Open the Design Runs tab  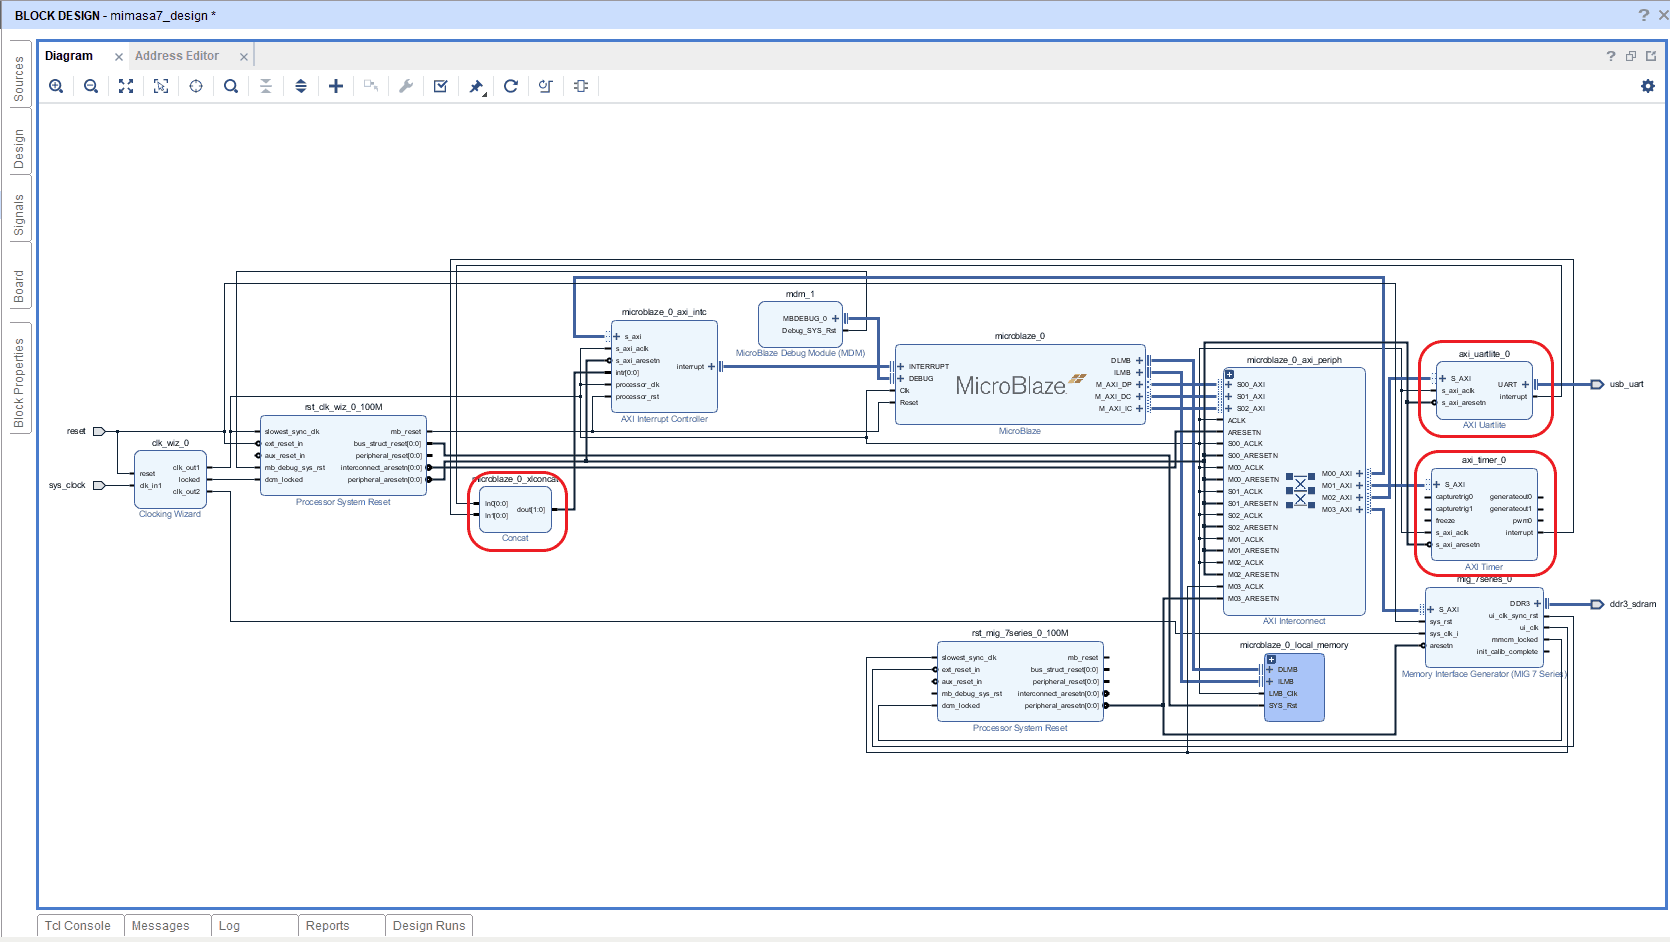429,926
